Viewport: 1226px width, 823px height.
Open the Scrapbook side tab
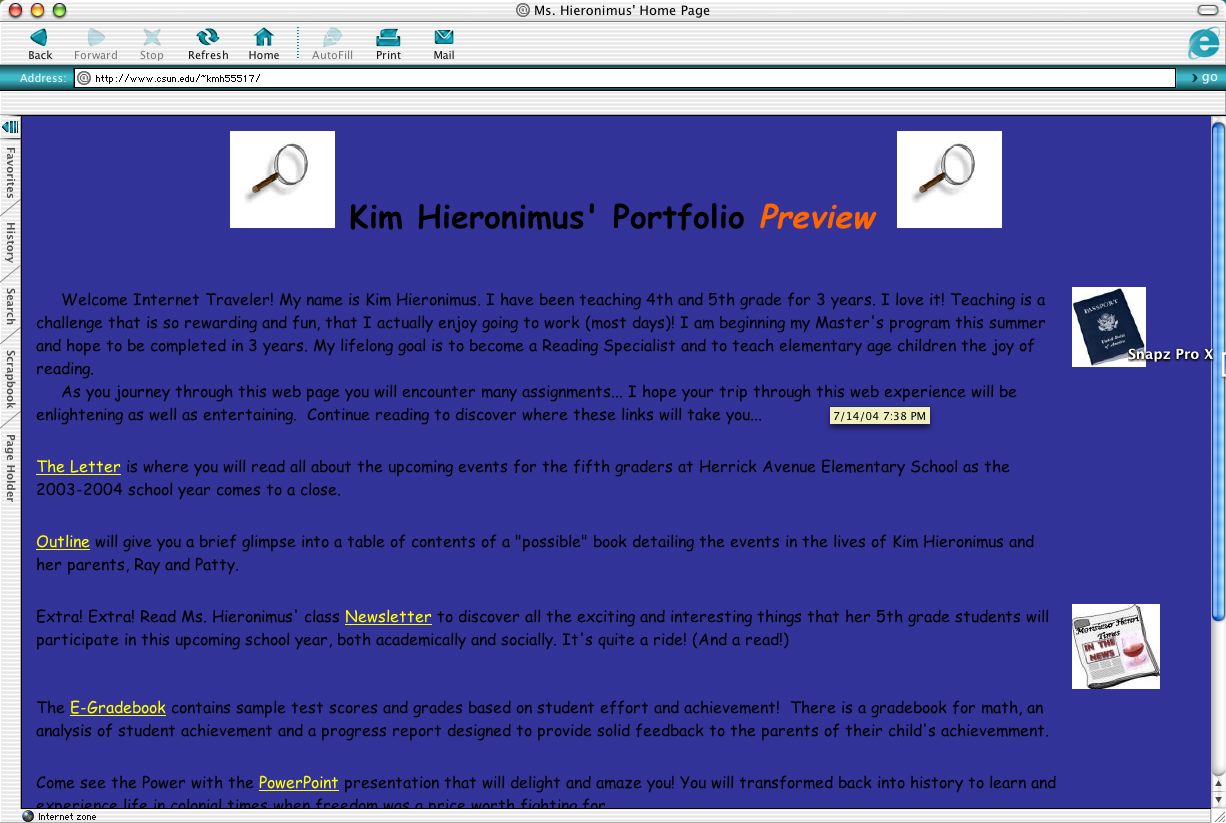tap(10, 379)
